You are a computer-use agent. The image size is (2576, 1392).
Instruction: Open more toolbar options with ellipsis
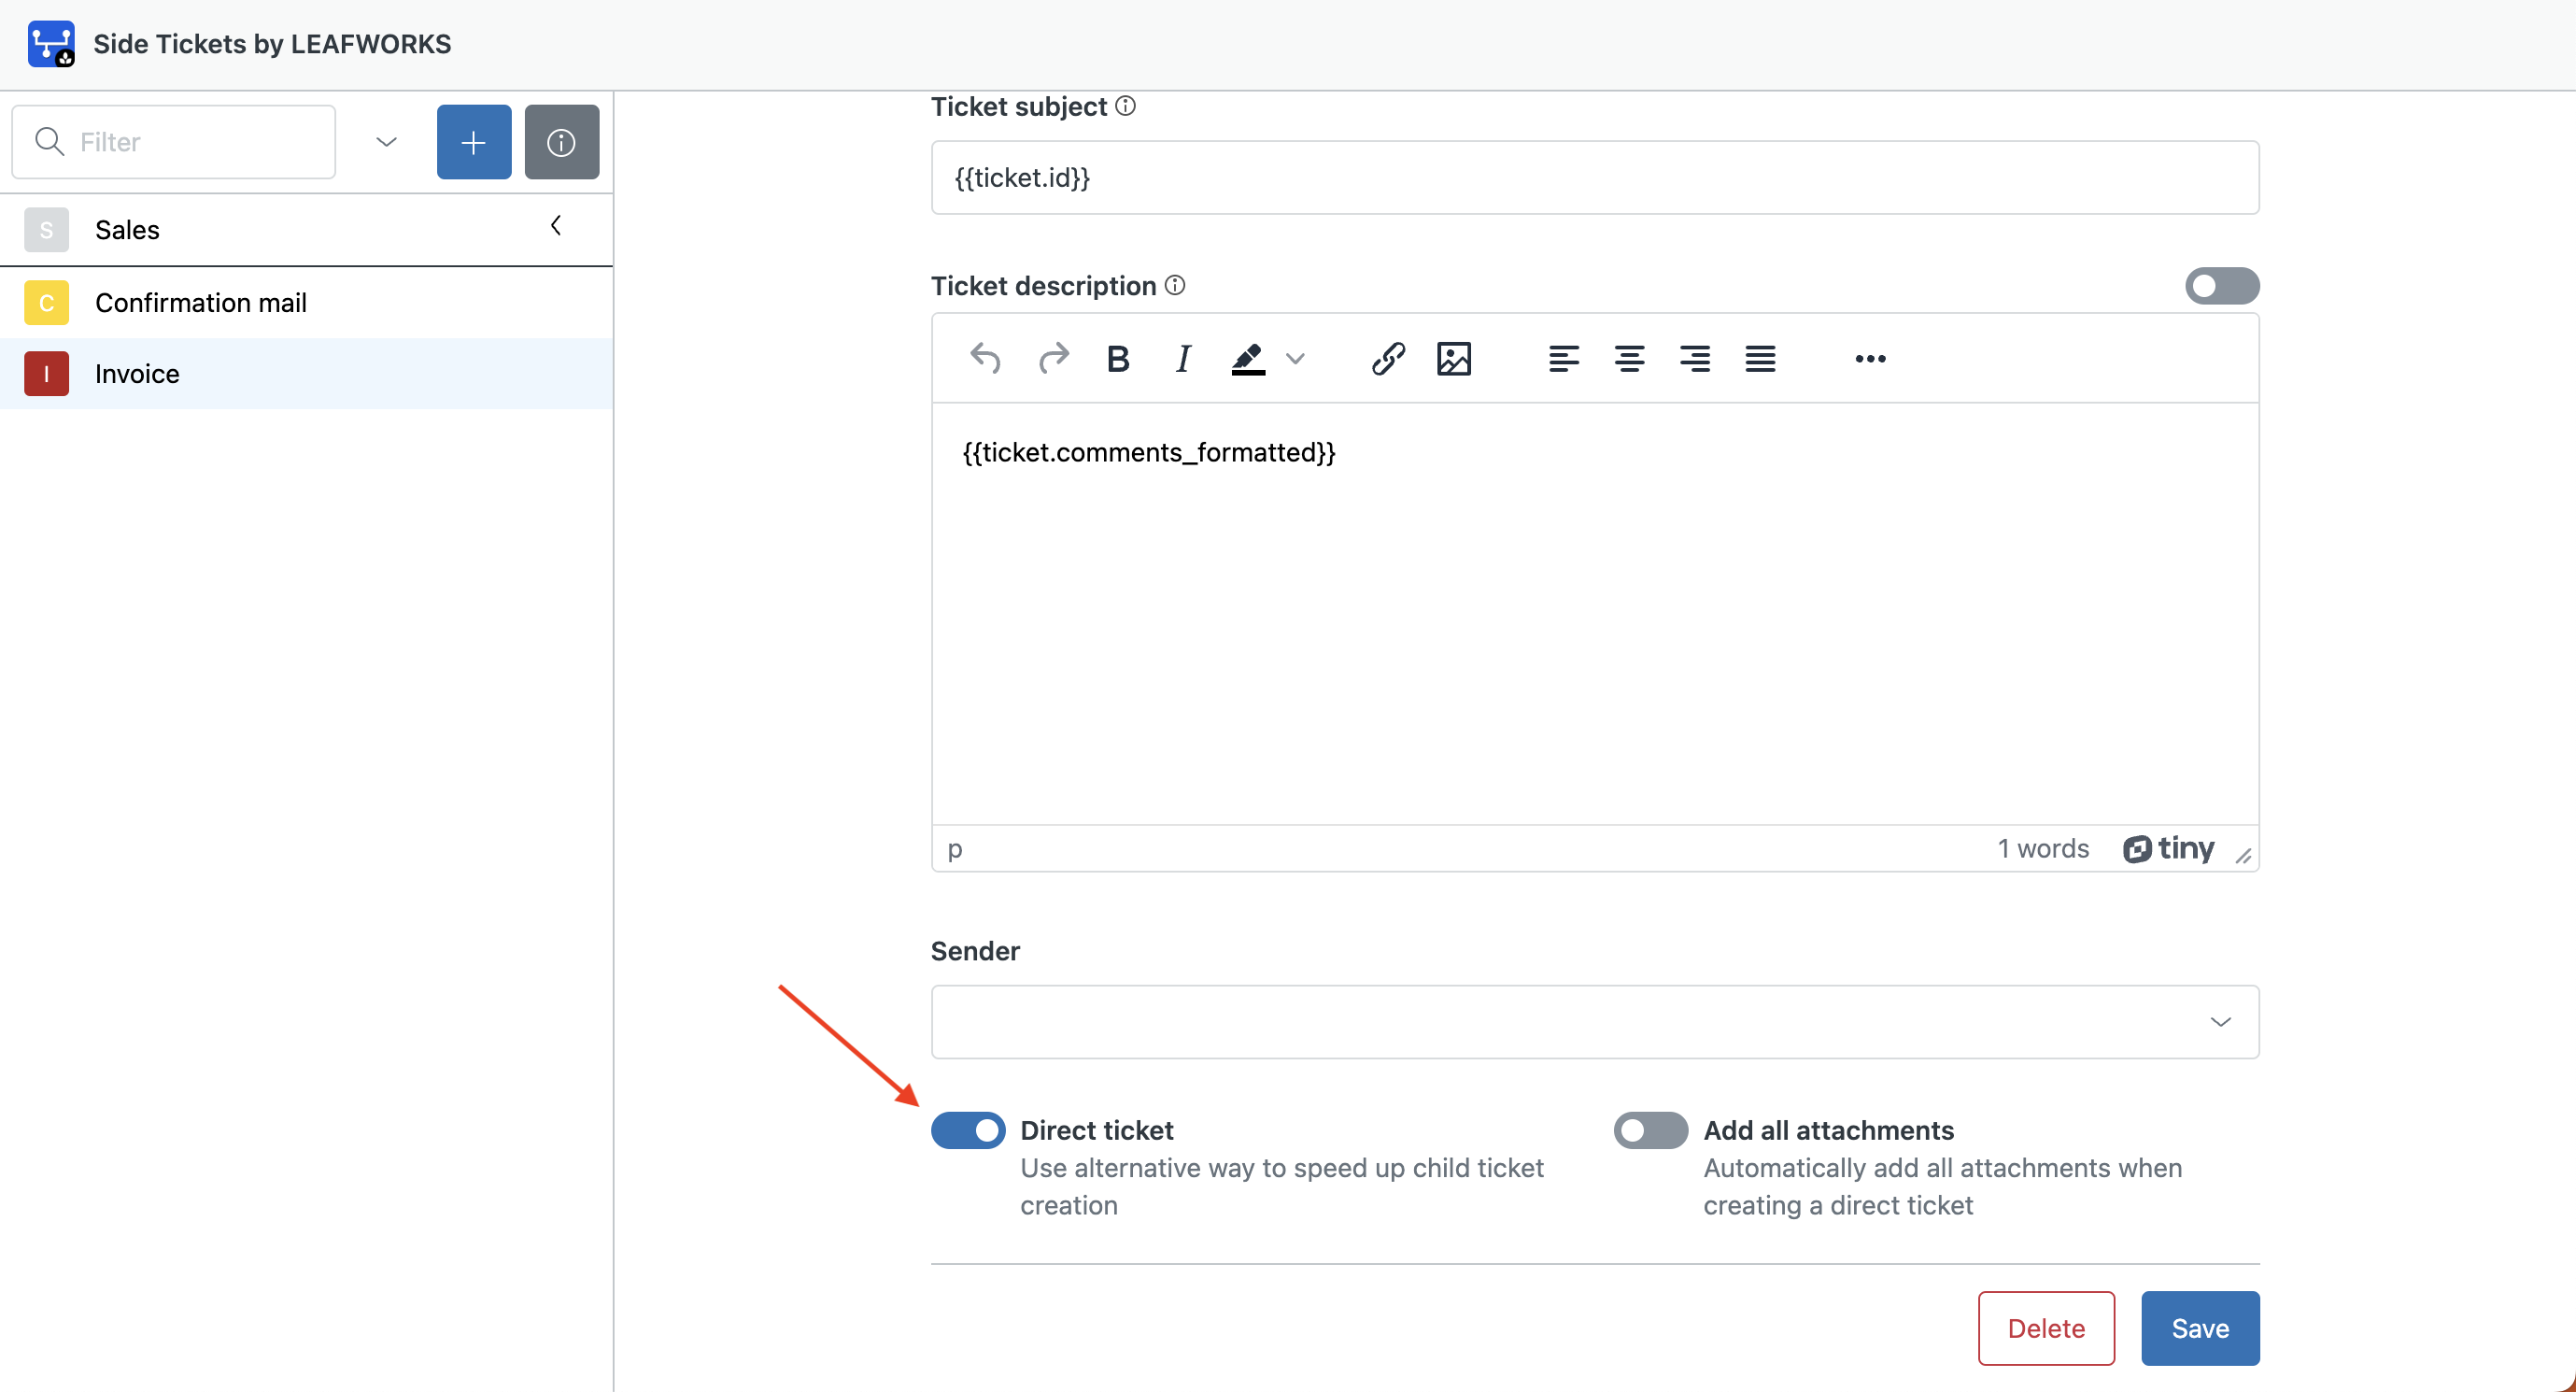(1870, 358)
